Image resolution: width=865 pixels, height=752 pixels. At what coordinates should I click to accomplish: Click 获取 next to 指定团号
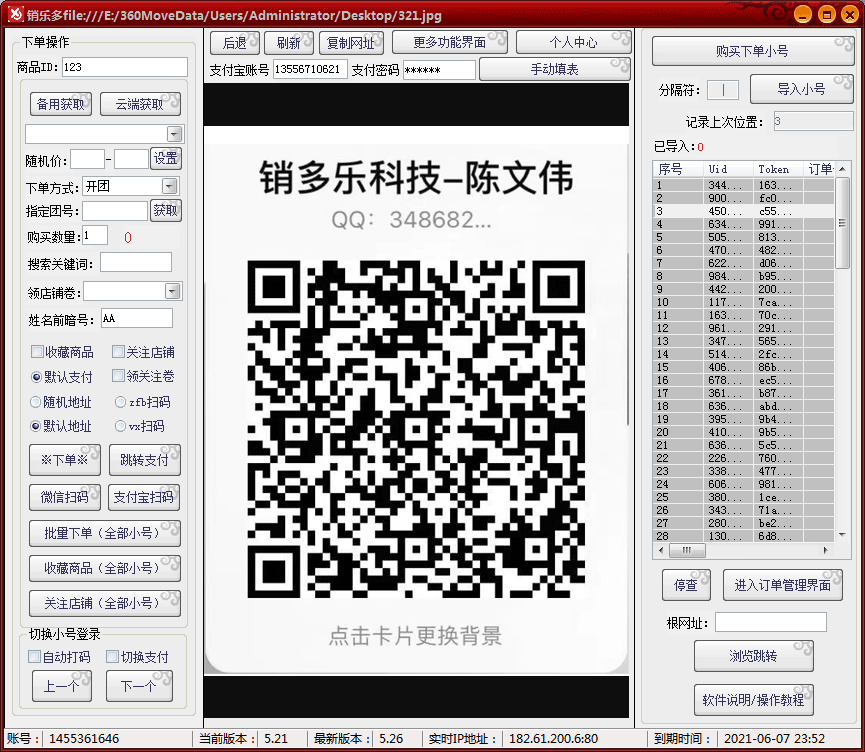point(165,210)
